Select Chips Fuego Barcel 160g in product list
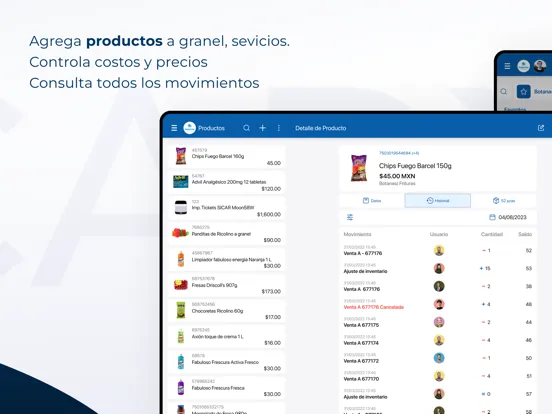 (x=226, y=157)
